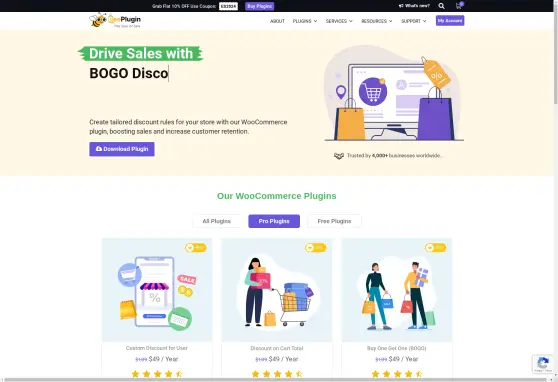This screenshot has width=558, height=382.
Task: Open the Discount on Cart Total title link
Action: tap(277, 348)
